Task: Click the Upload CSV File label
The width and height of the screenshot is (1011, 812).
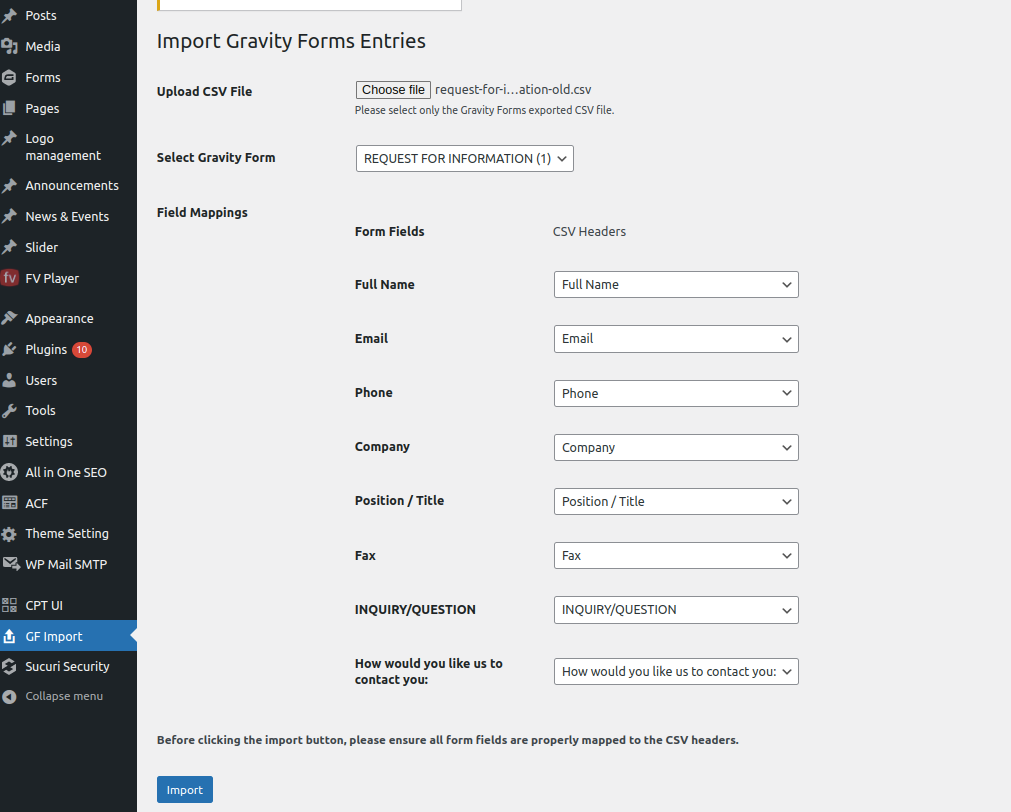Action: click(204, 92)
